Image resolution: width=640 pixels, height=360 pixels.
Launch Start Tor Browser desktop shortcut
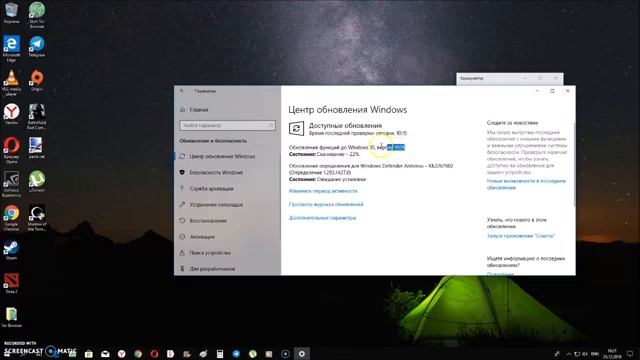37,15
